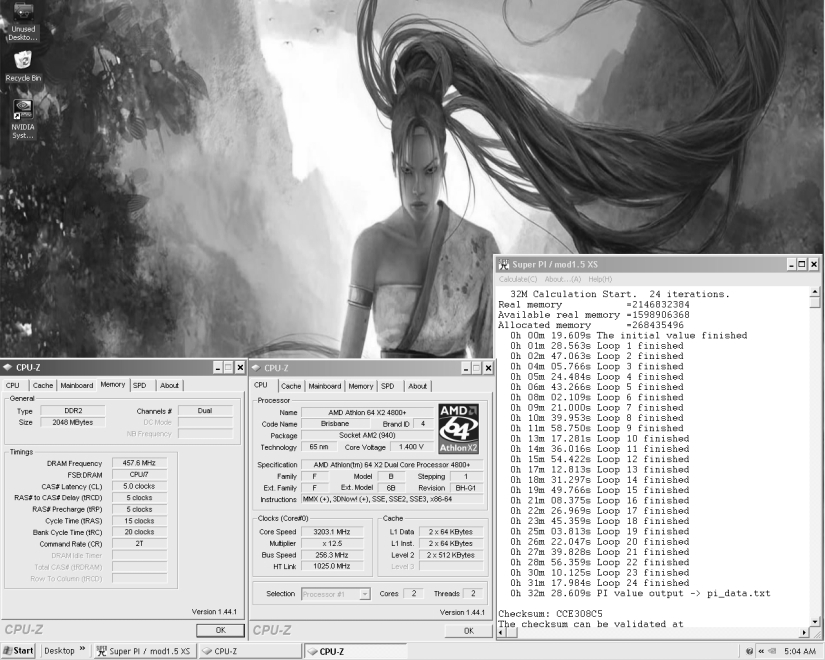The image size is (825, 660).
Task: Expand Desktop toolbar chevron in taskbar
Action: (x=82, y=649)
